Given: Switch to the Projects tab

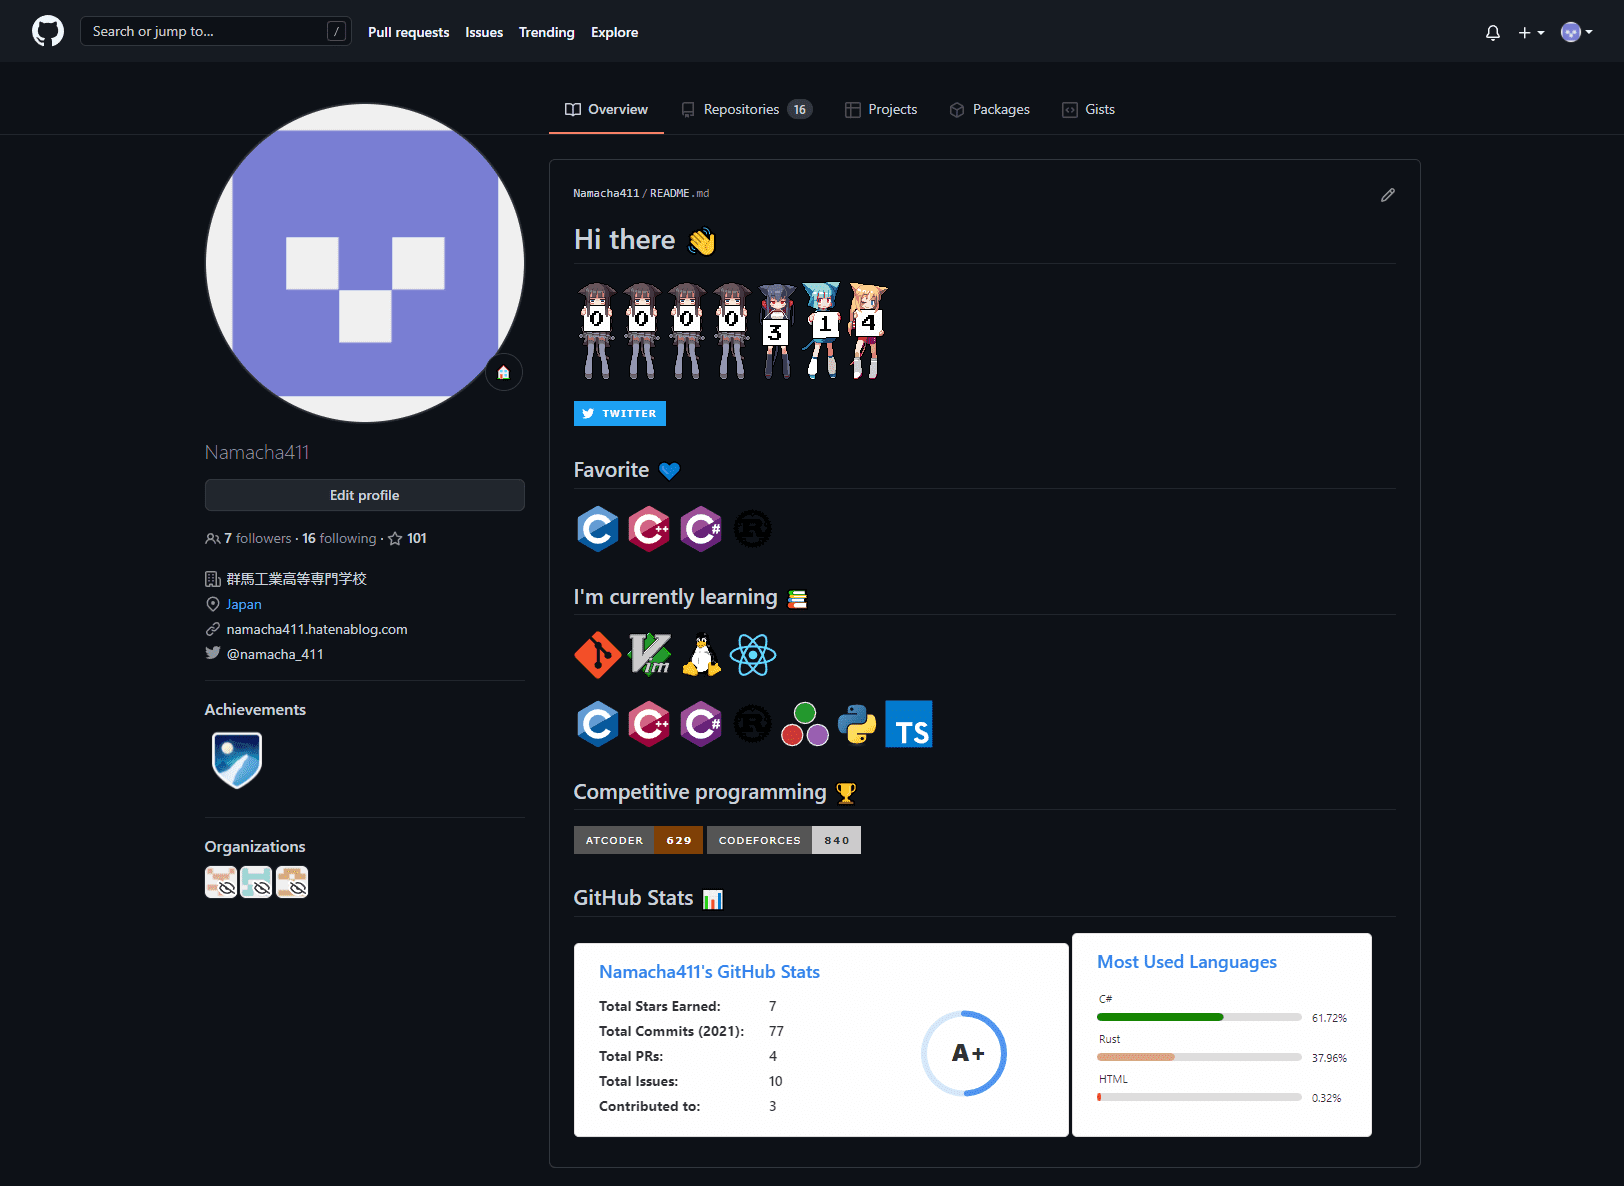Looking at the screenshot, I should pyautogui.click(x=881, y=109).
